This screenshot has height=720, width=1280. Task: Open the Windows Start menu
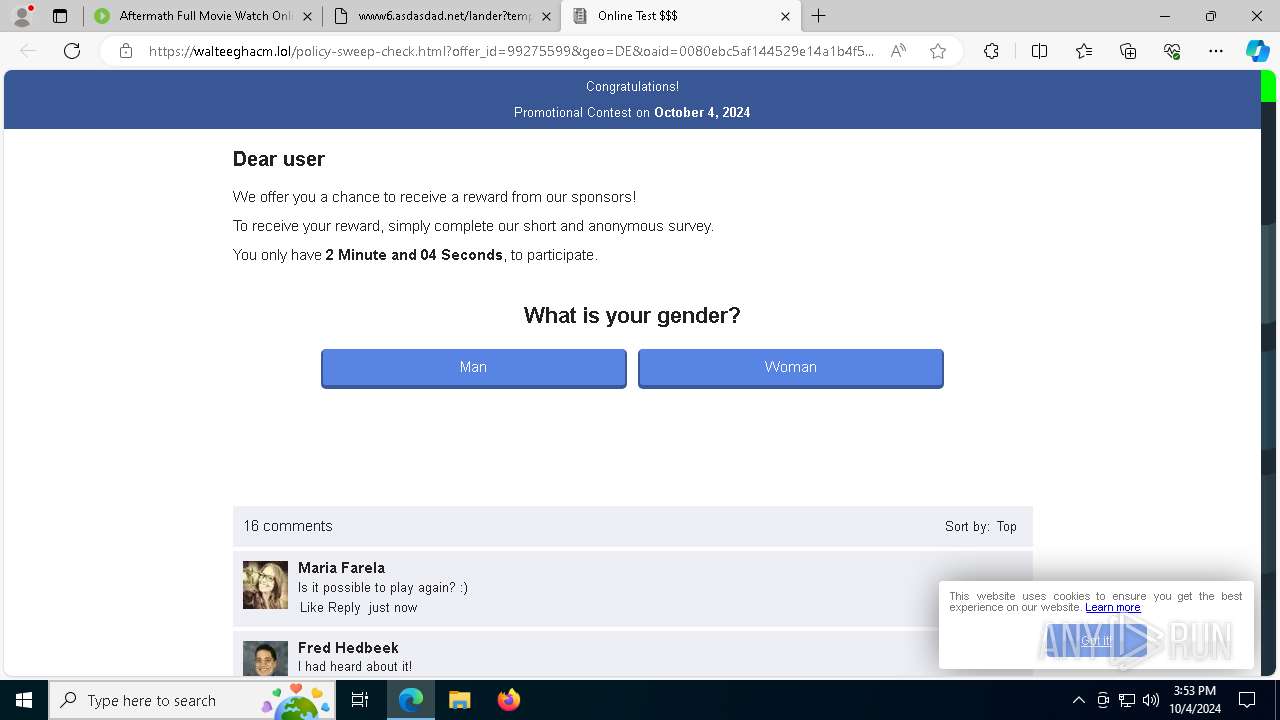click(24, 700)
